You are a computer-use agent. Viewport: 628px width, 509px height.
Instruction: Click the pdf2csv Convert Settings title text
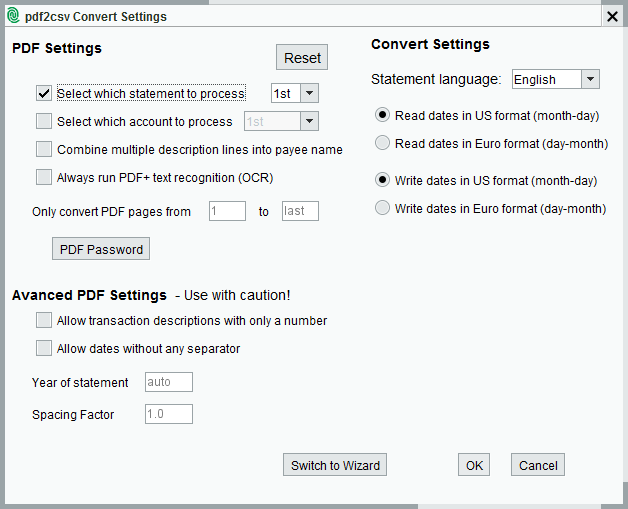[x=96, y=17]
